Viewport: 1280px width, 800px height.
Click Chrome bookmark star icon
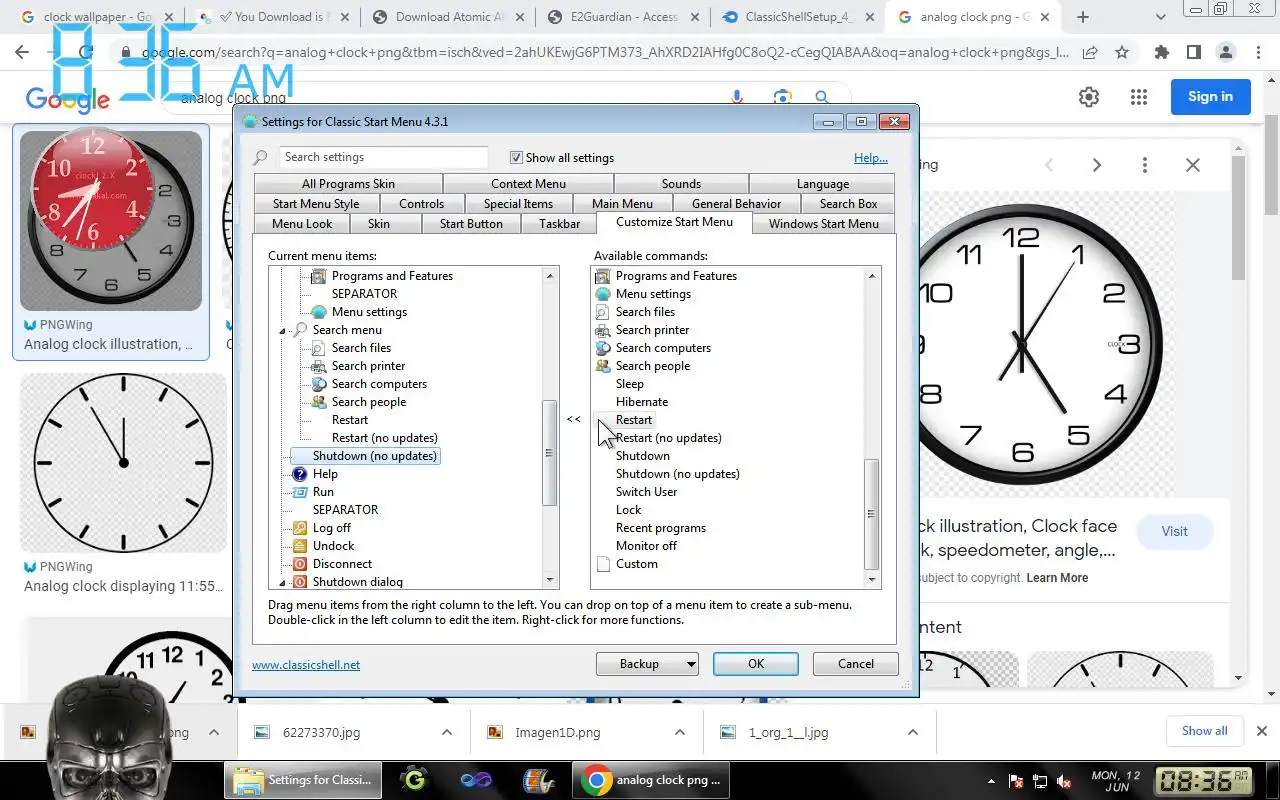(1122, 52)
